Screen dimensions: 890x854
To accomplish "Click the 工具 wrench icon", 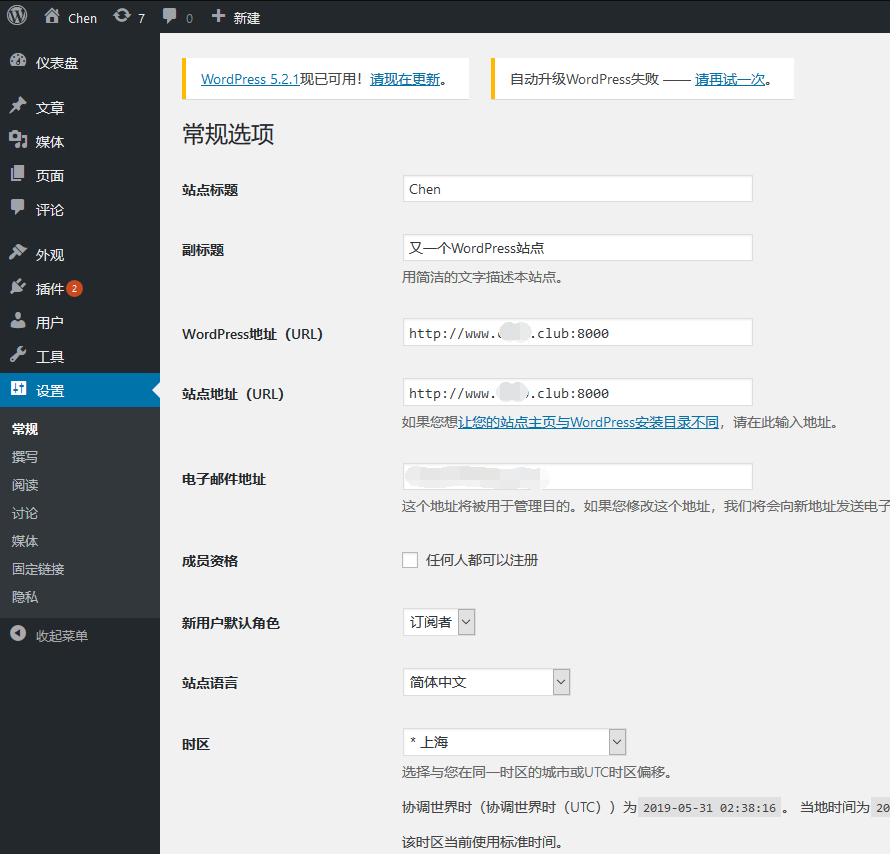I will (18, 355).
